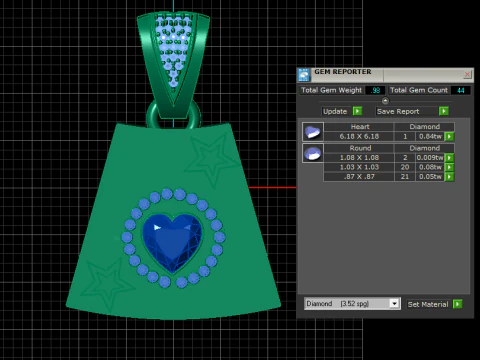Select the pavé-set bail at the top
The height and width of the screenshot is (360, 480).
[173, 65]
